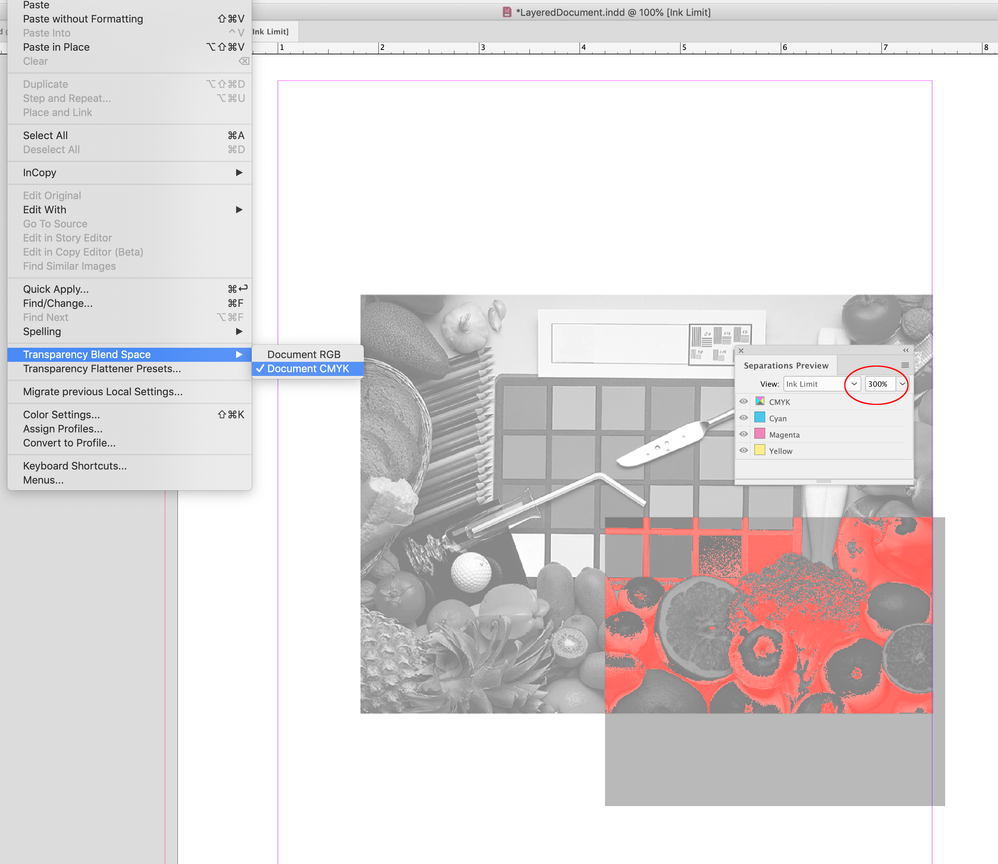Select the Separations Preview tab

coord(786,365)
